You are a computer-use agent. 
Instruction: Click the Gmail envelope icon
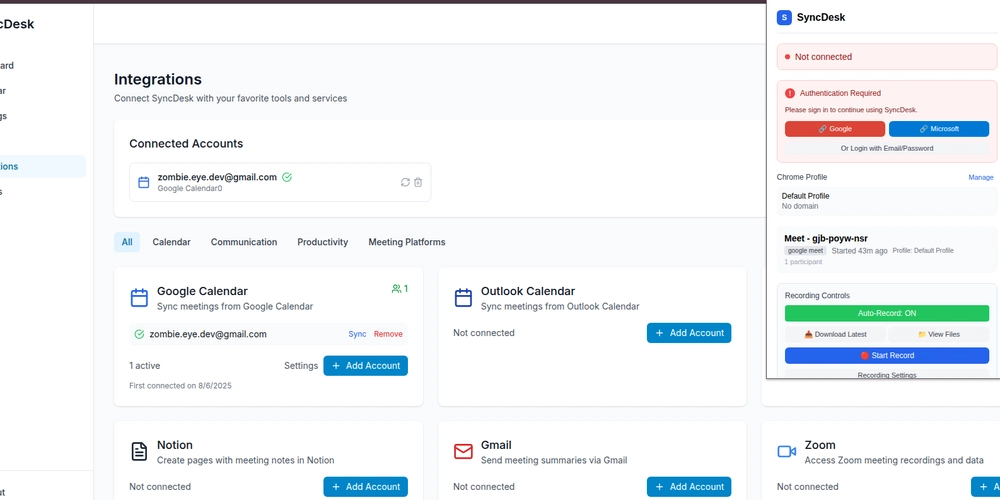click(463, 452)
